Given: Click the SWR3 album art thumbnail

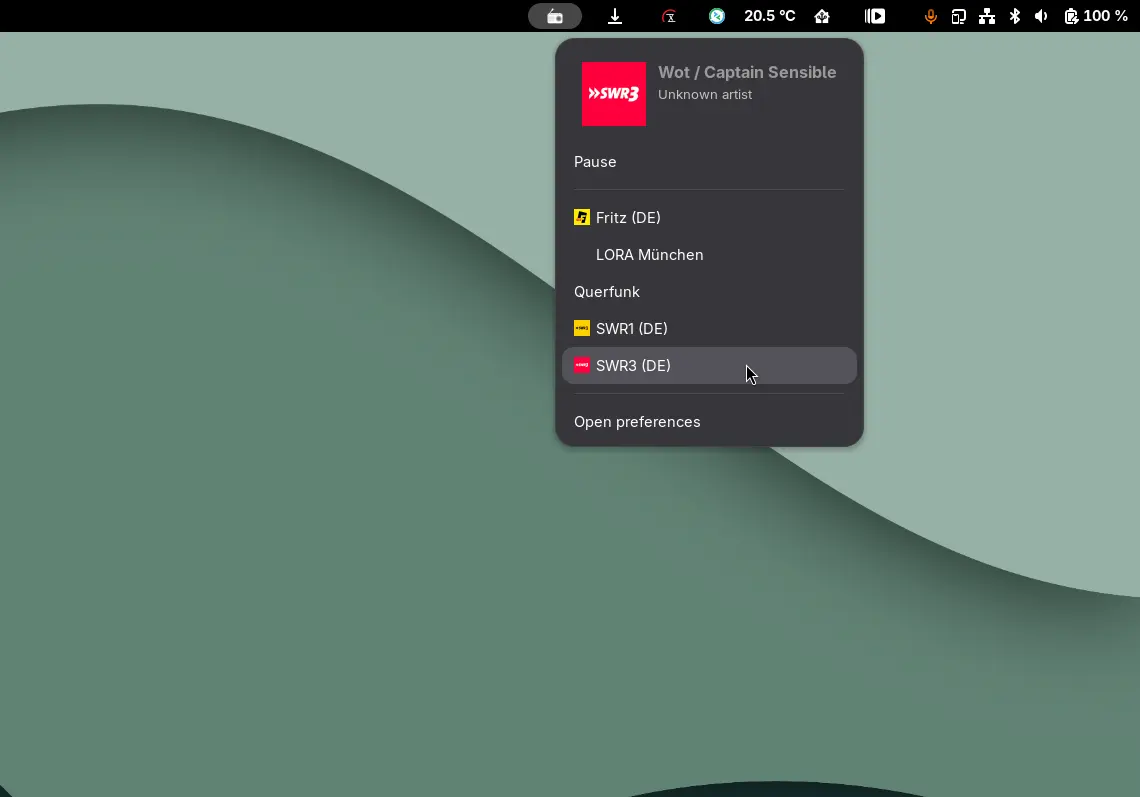Looking at the screenshot, I should tap(614, 94).
